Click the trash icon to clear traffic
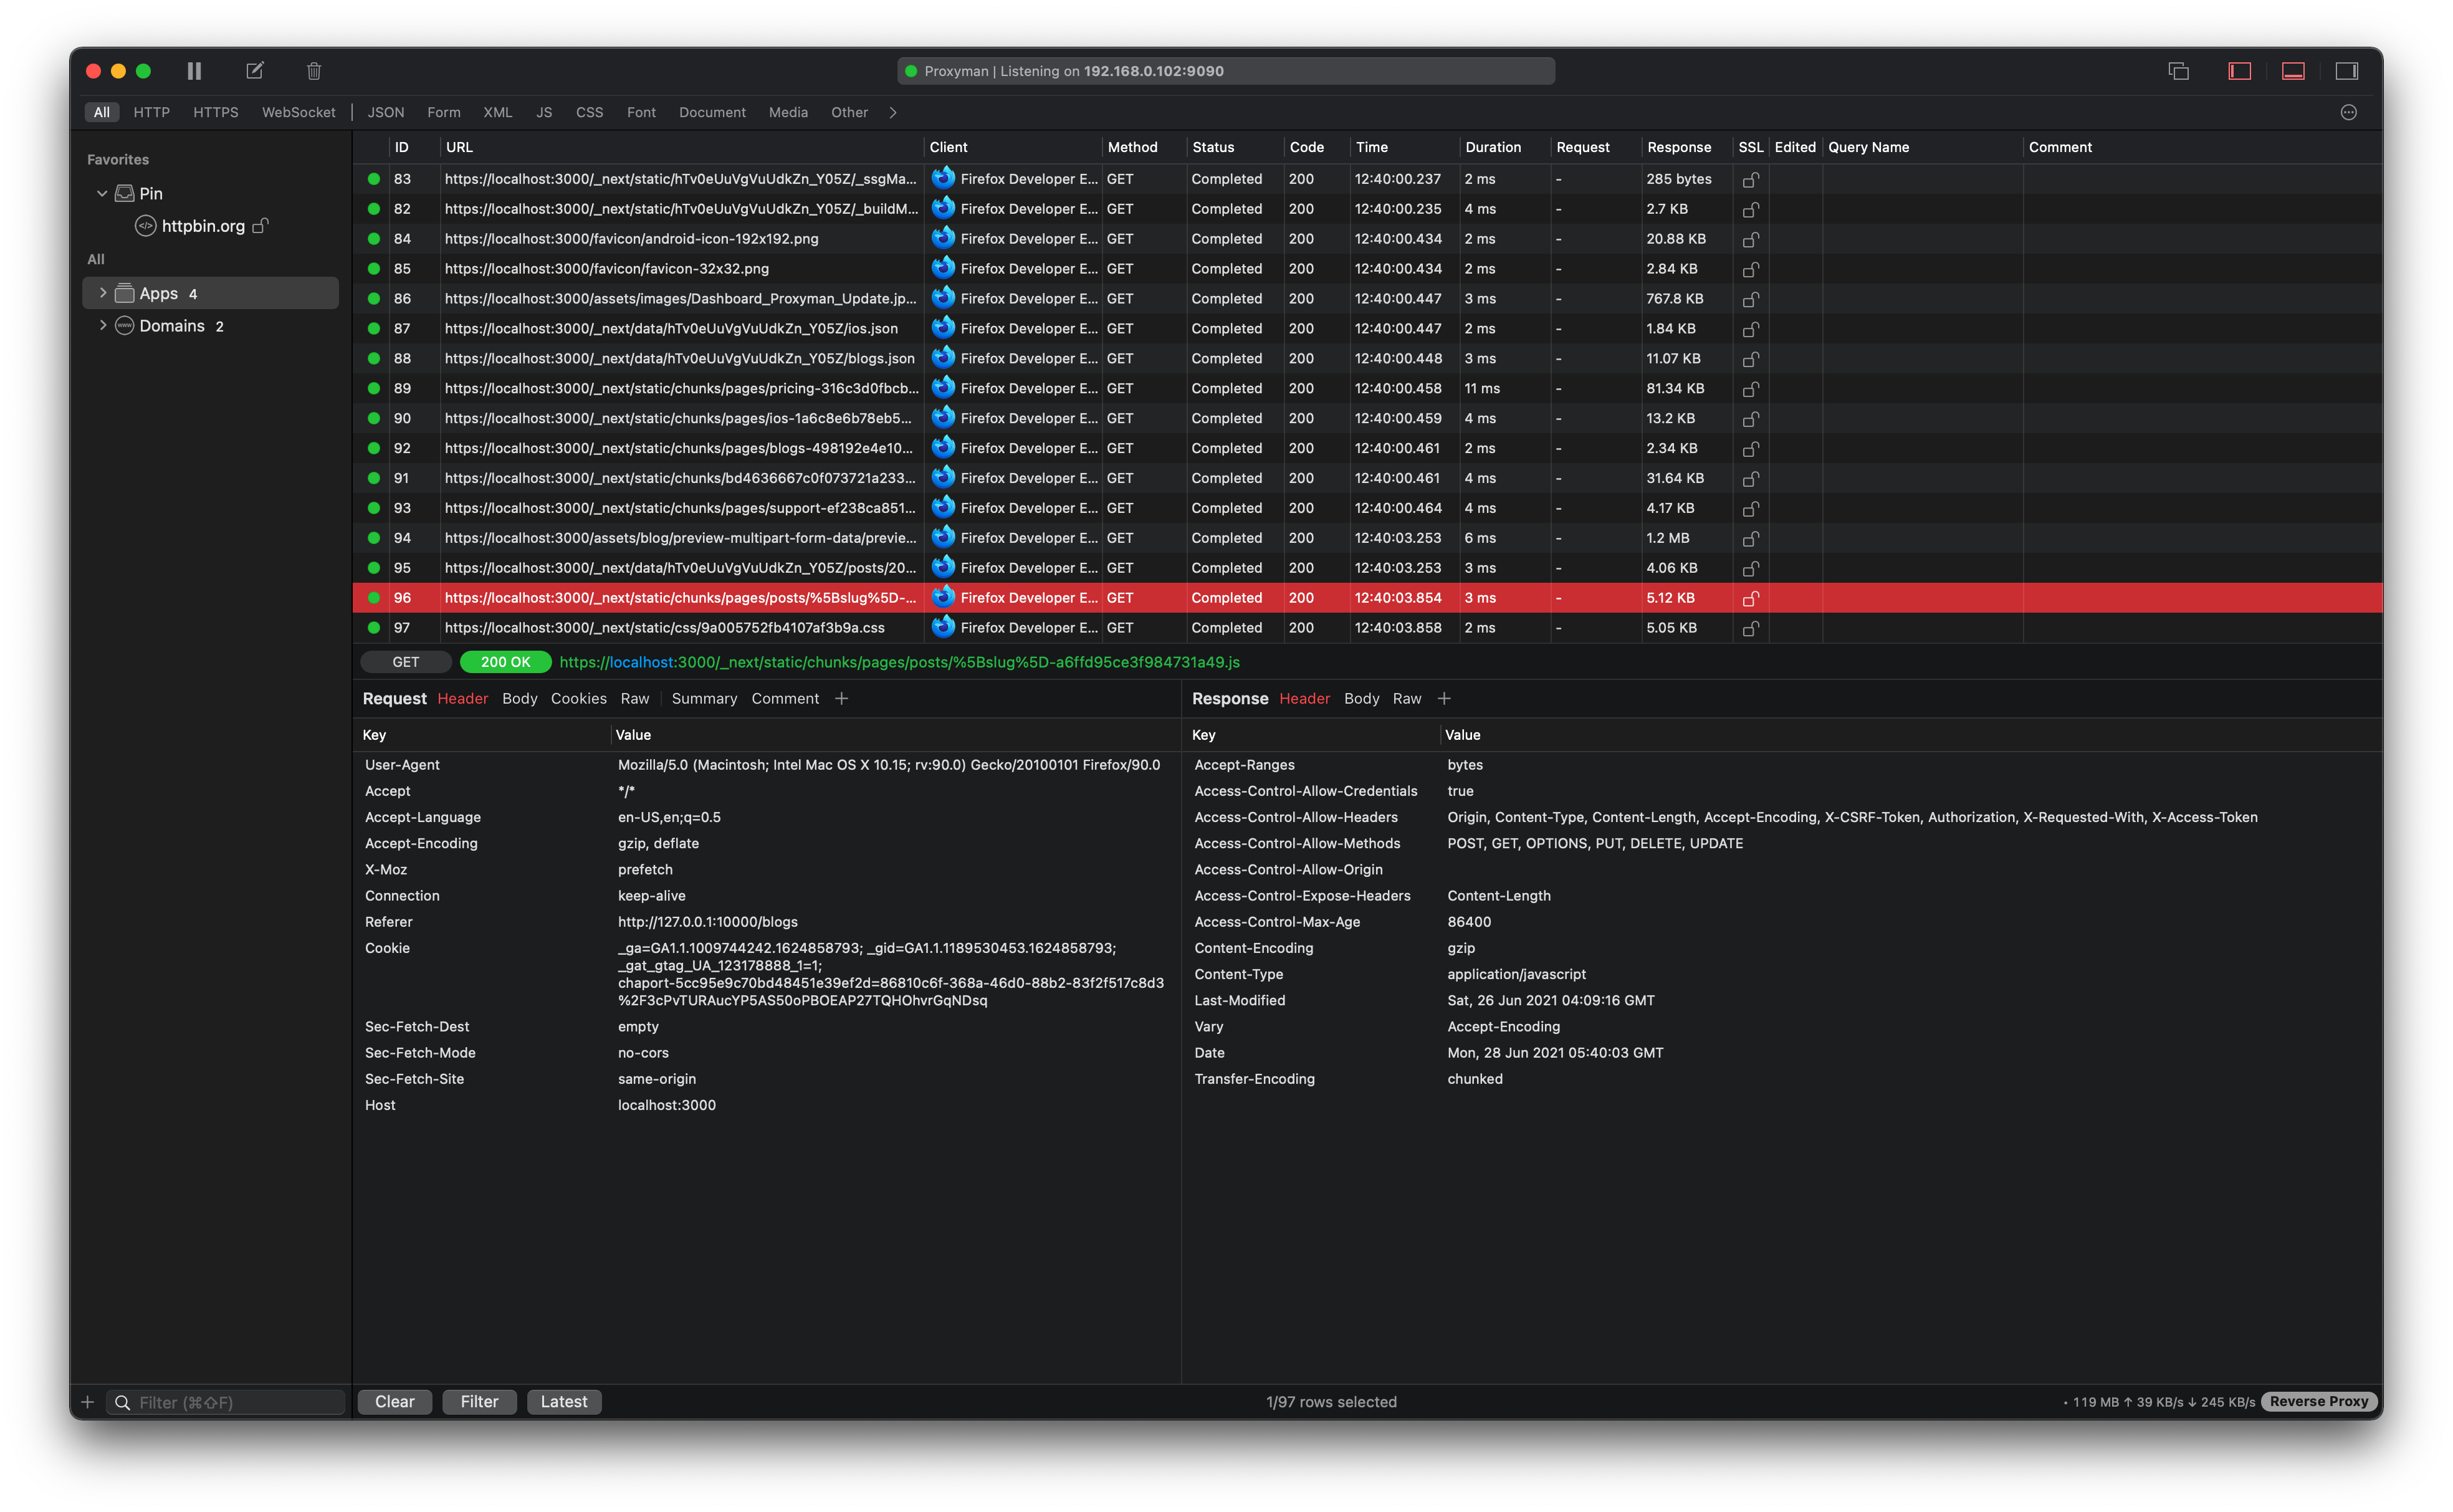This screenshot has width=2453, height=1512. (313, 70)
